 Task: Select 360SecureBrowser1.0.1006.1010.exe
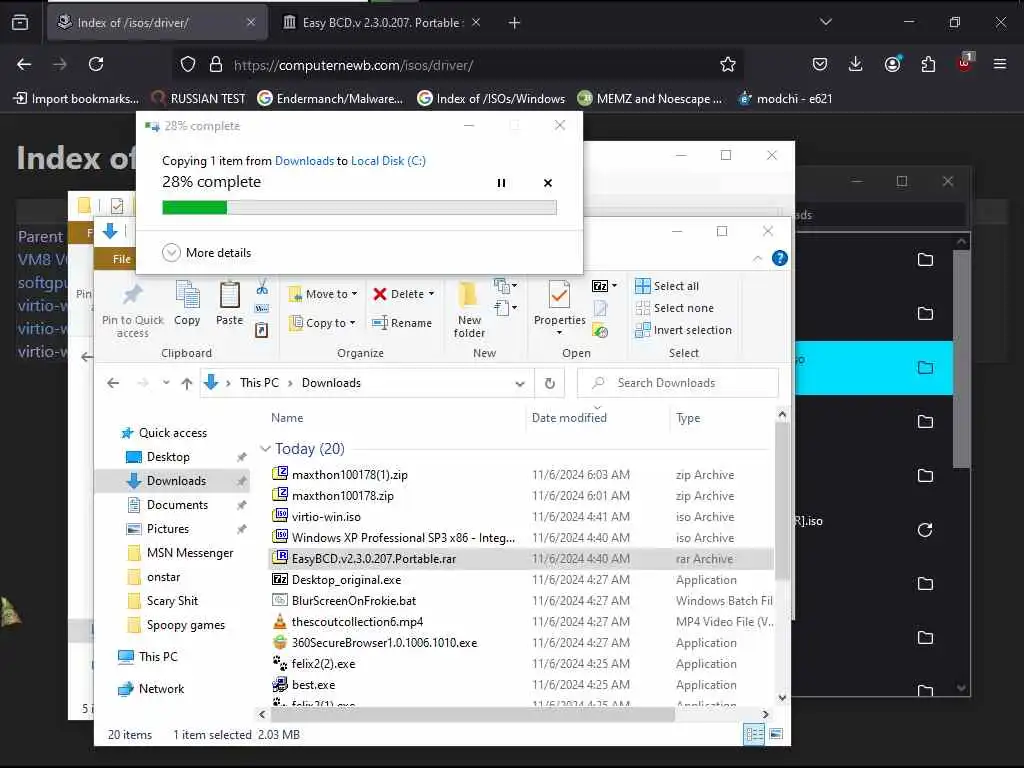[384, 643]
